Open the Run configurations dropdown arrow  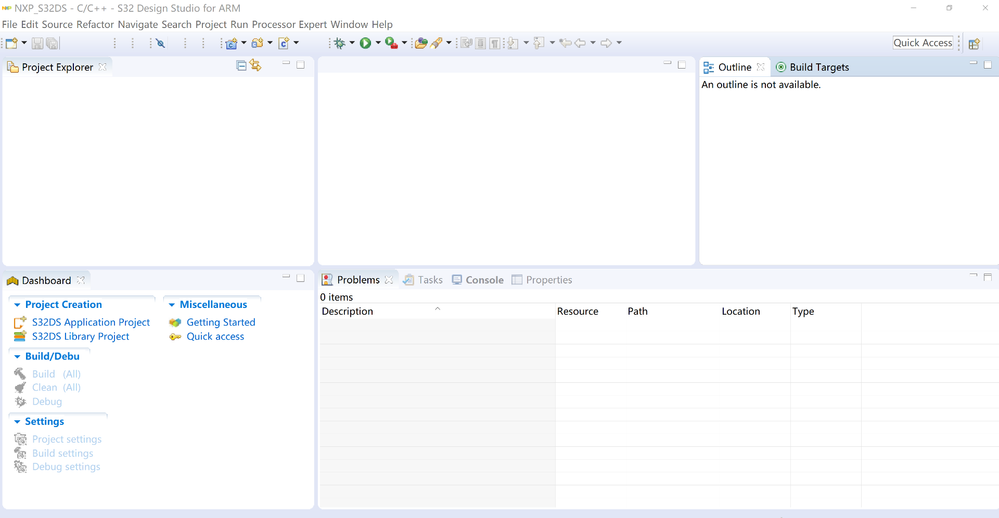pos(378,43)
